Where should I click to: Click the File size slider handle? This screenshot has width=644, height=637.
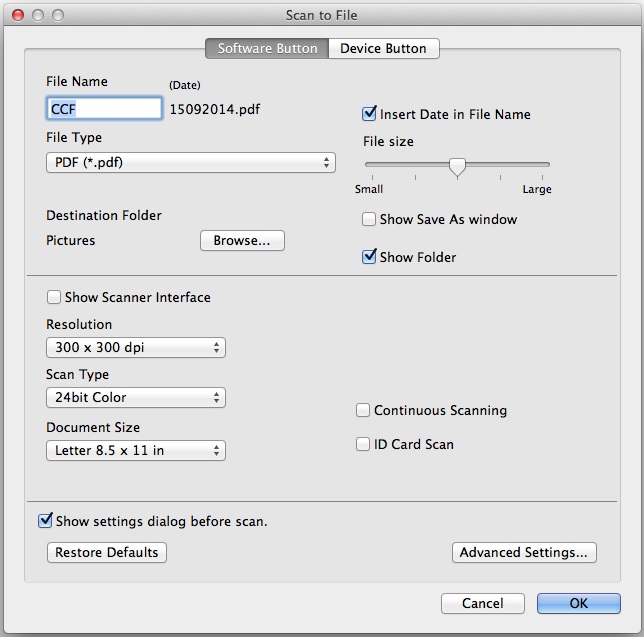click(457, 166)
